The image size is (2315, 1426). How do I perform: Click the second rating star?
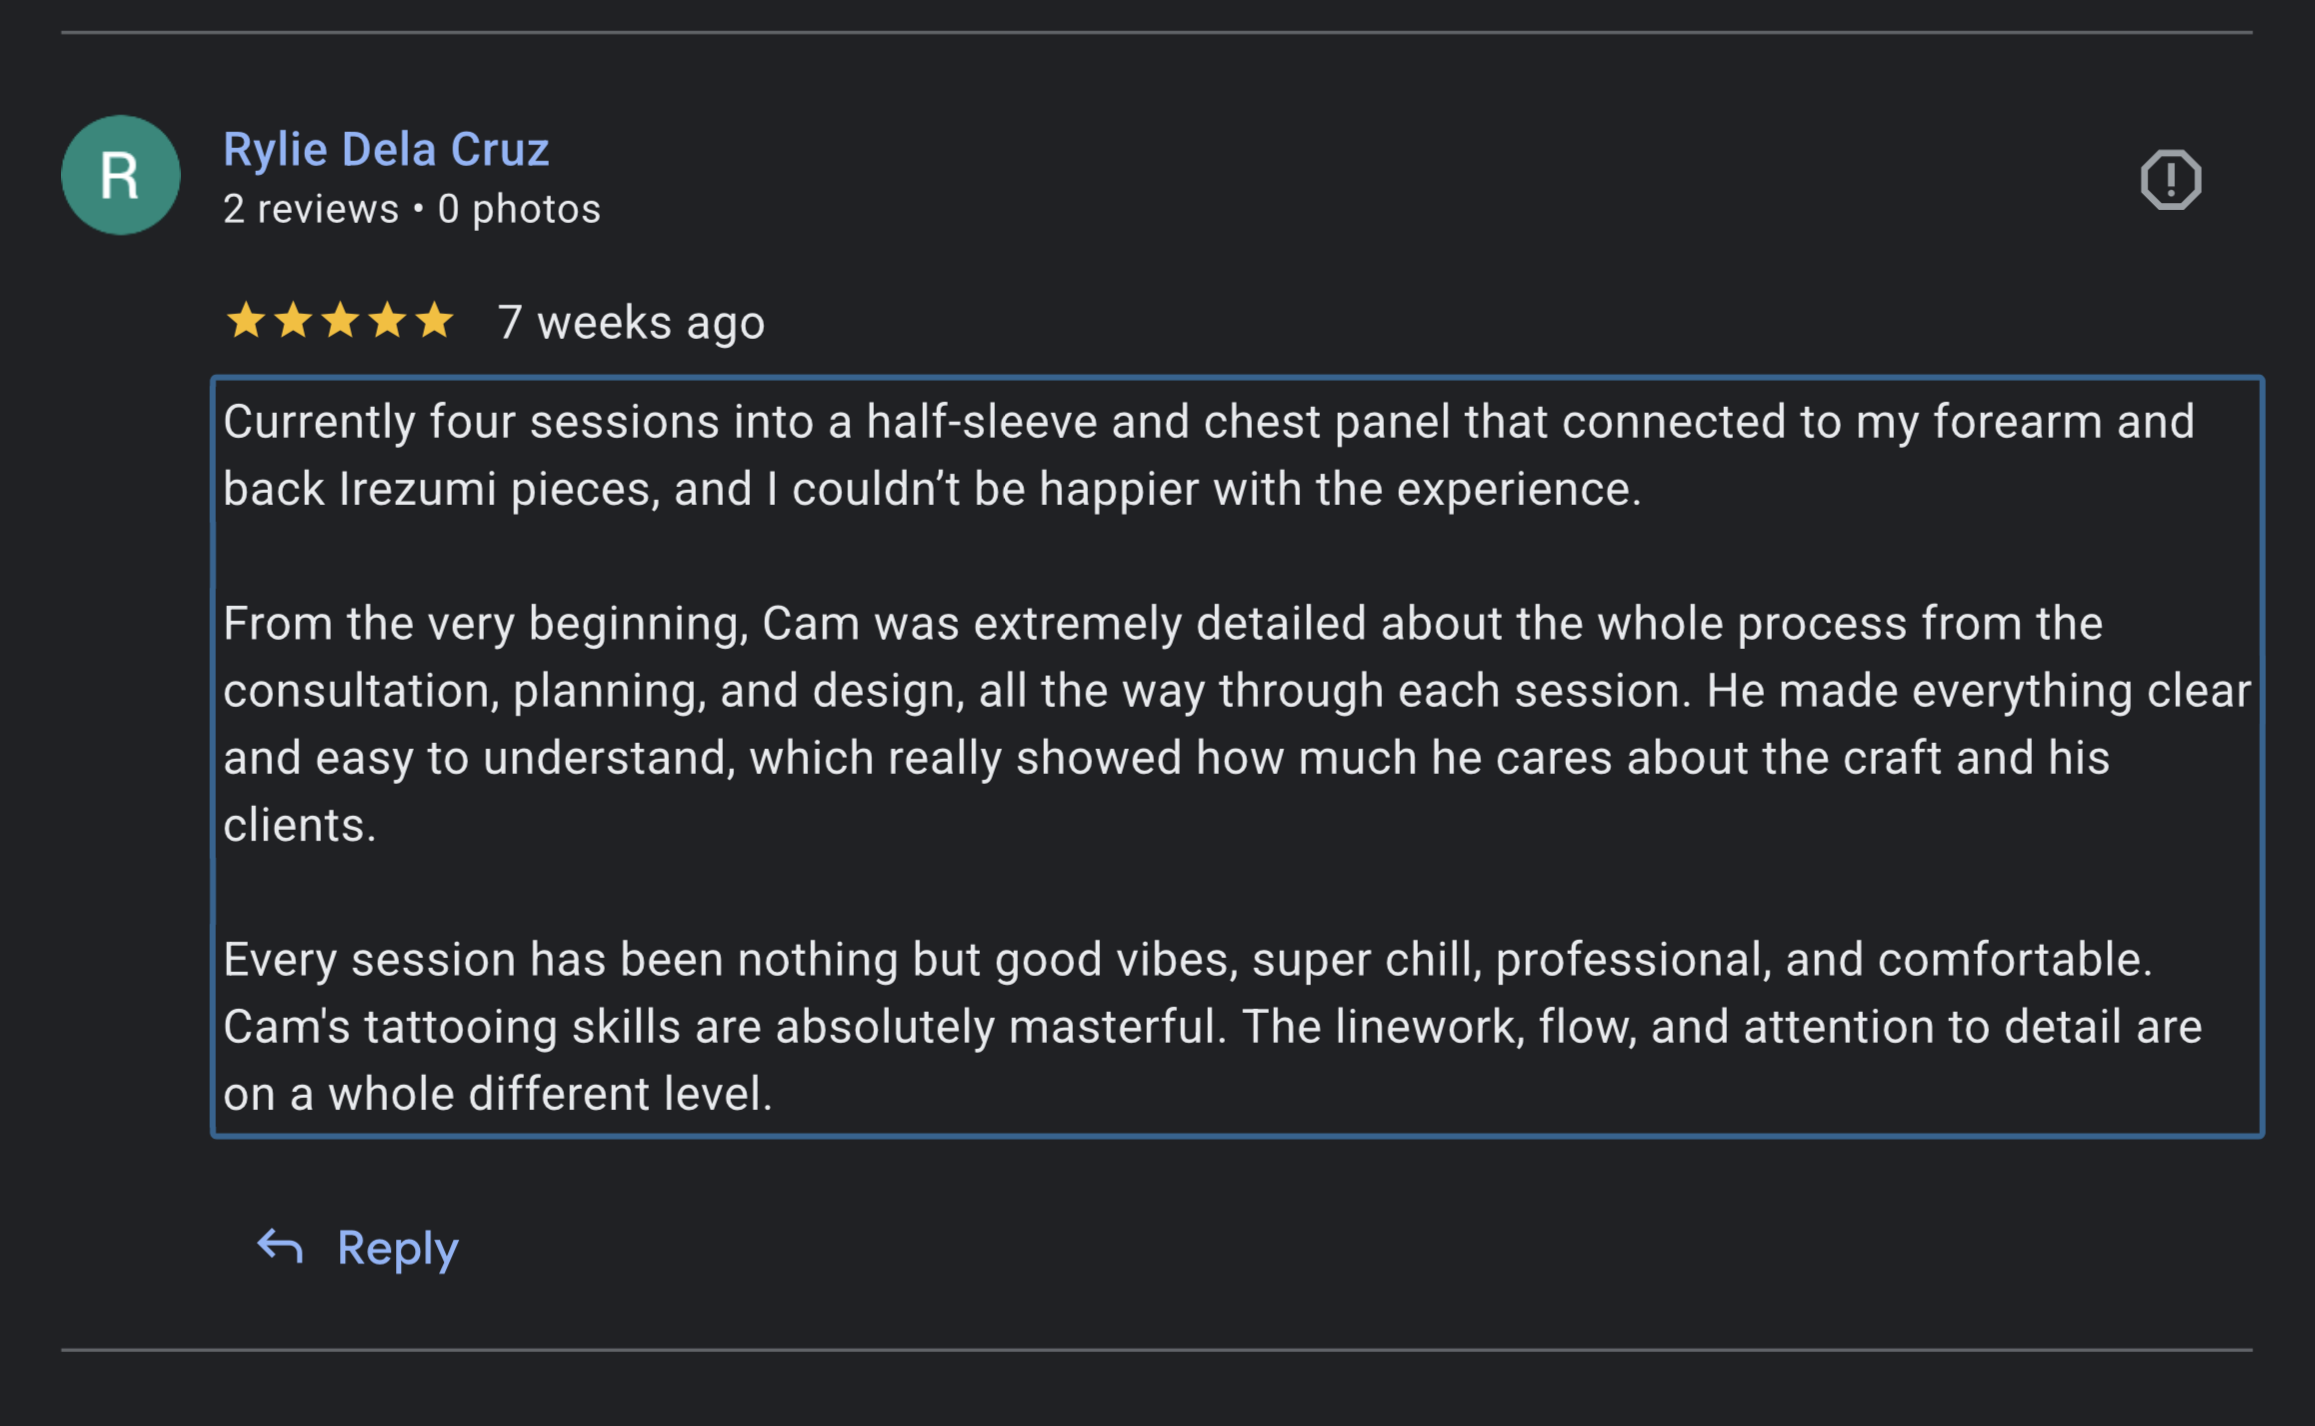click(x=293, y=321)
